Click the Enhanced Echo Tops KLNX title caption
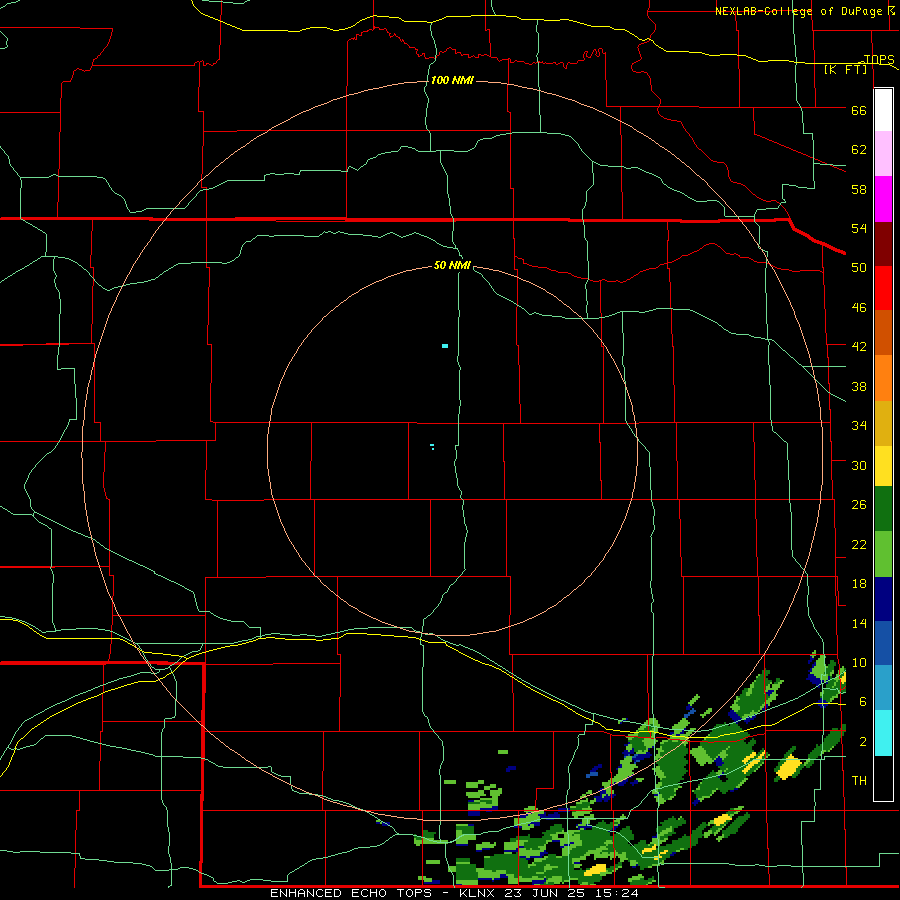The height and width of the screenshot is (900, 900). pos(454,893)
